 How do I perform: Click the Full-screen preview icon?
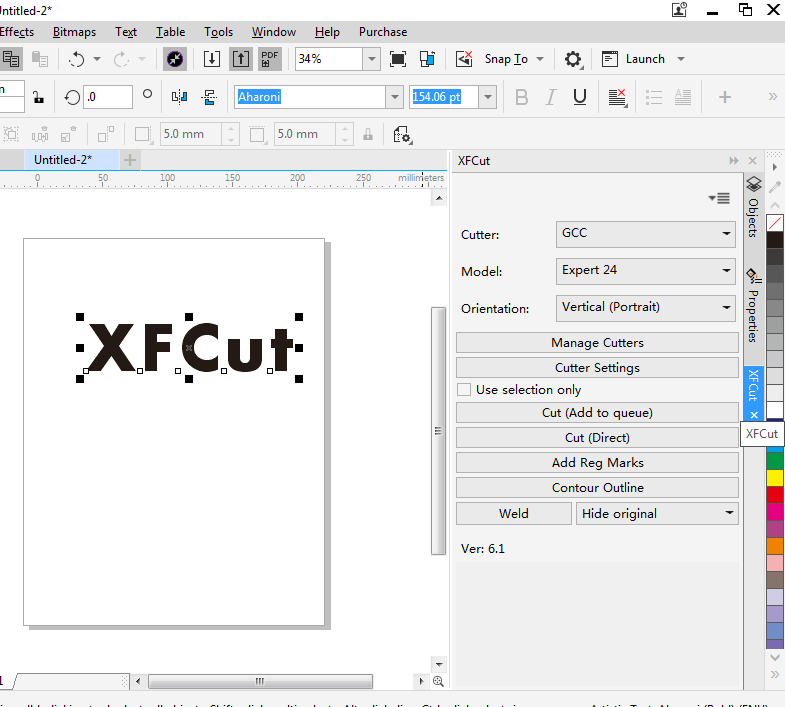coord(398,59)
